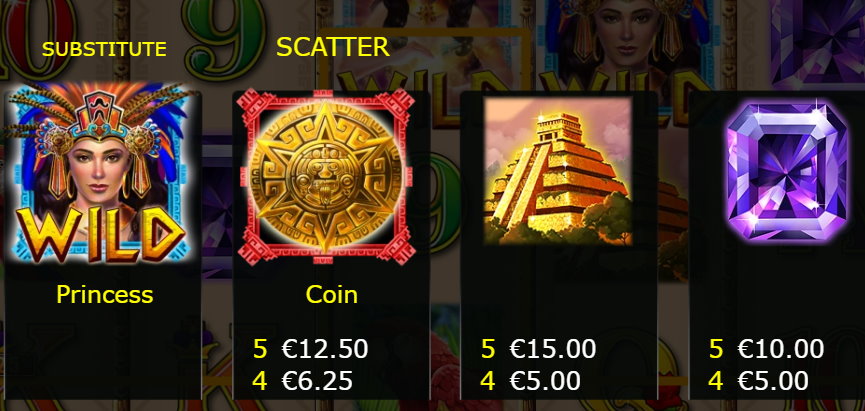Click the purple amethyst gem symbol
865x411 pixels.
[x=787, y=172]
